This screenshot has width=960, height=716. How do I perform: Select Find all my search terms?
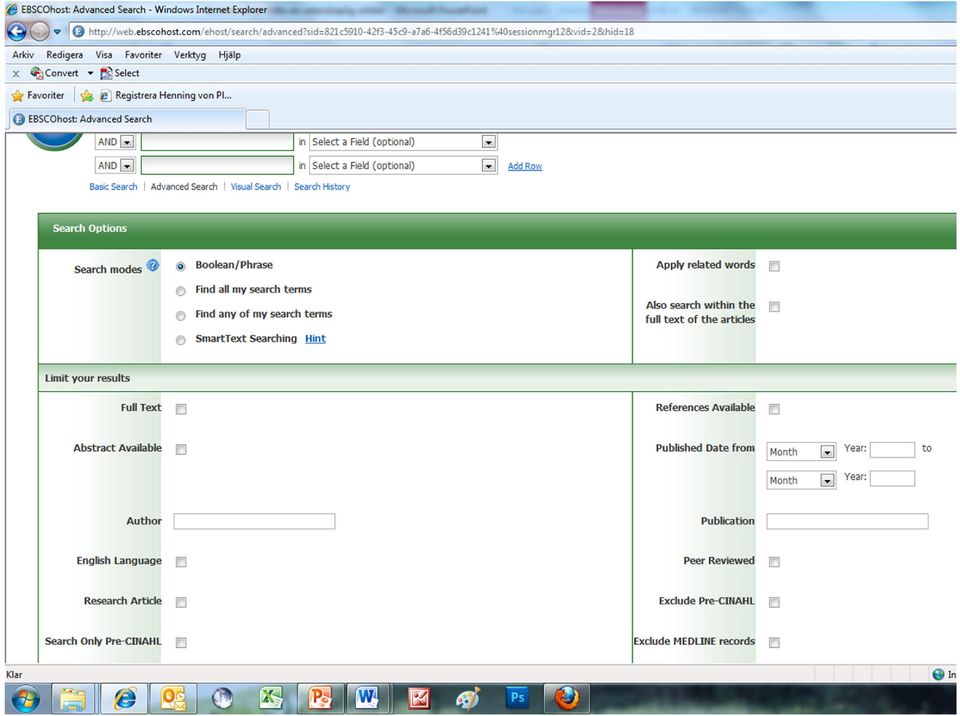tap(181, 291)
